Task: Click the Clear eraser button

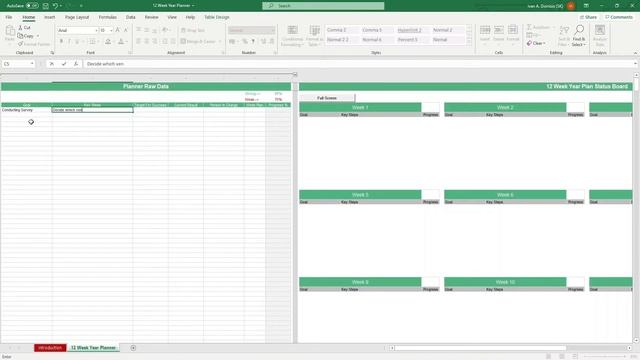Action: pos(536,43)
